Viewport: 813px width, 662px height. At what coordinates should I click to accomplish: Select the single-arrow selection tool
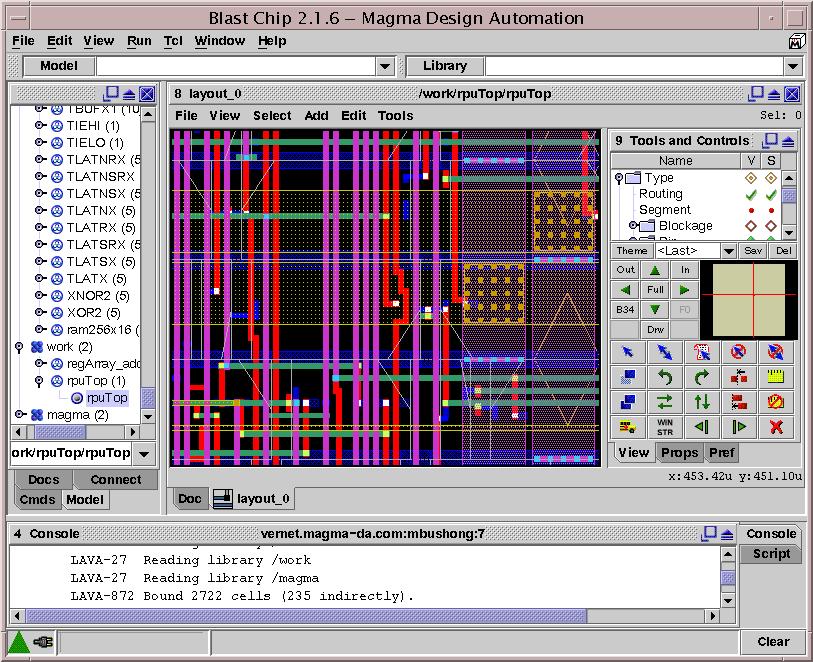[630, 352]
